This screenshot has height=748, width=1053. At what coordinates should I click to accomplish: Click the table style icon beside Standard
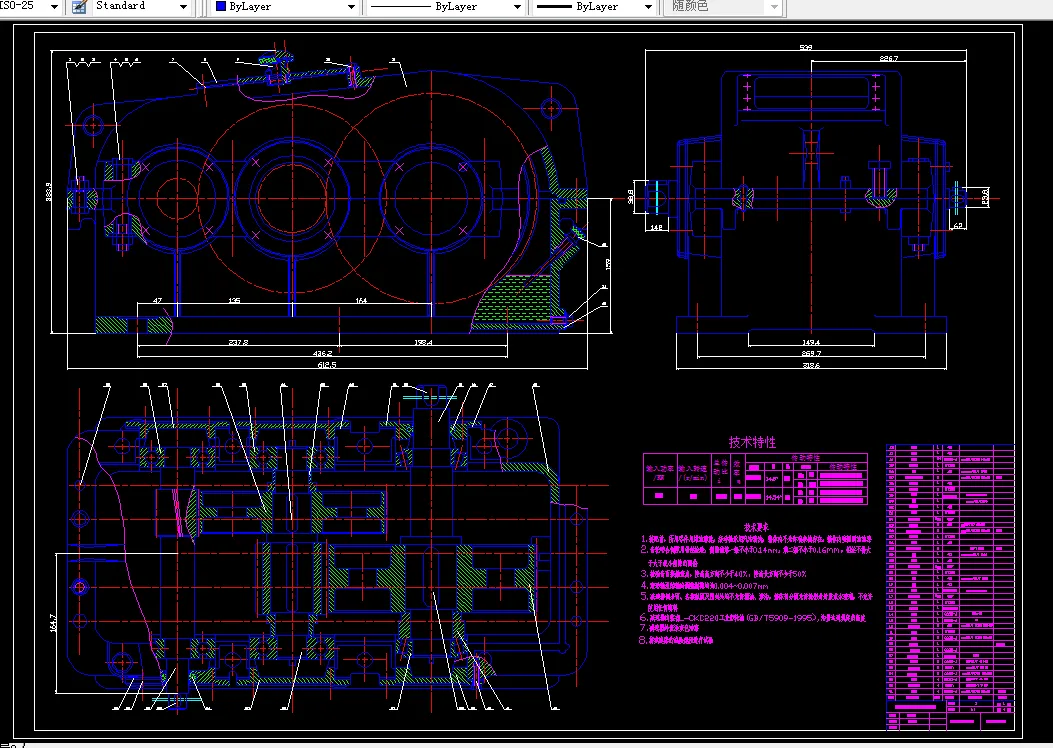pyautogui.click(x=80, y=6)
